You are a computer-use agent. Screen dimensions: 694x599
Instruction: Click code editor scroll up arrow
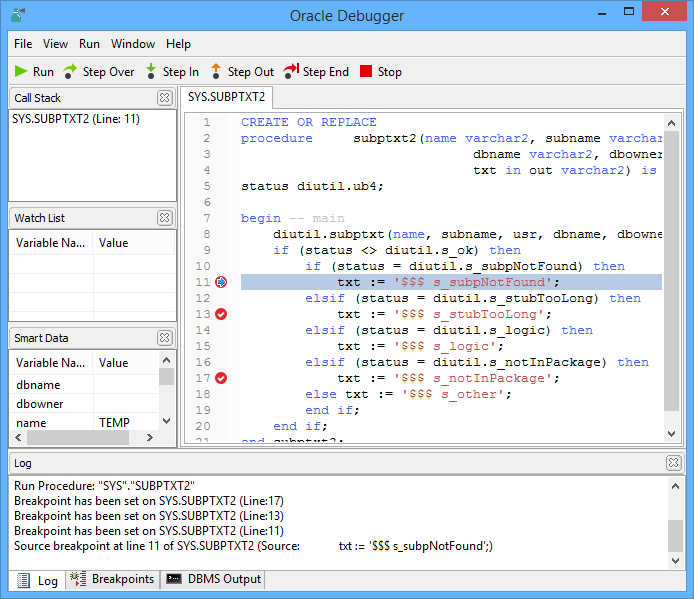(x=671, y=123)
